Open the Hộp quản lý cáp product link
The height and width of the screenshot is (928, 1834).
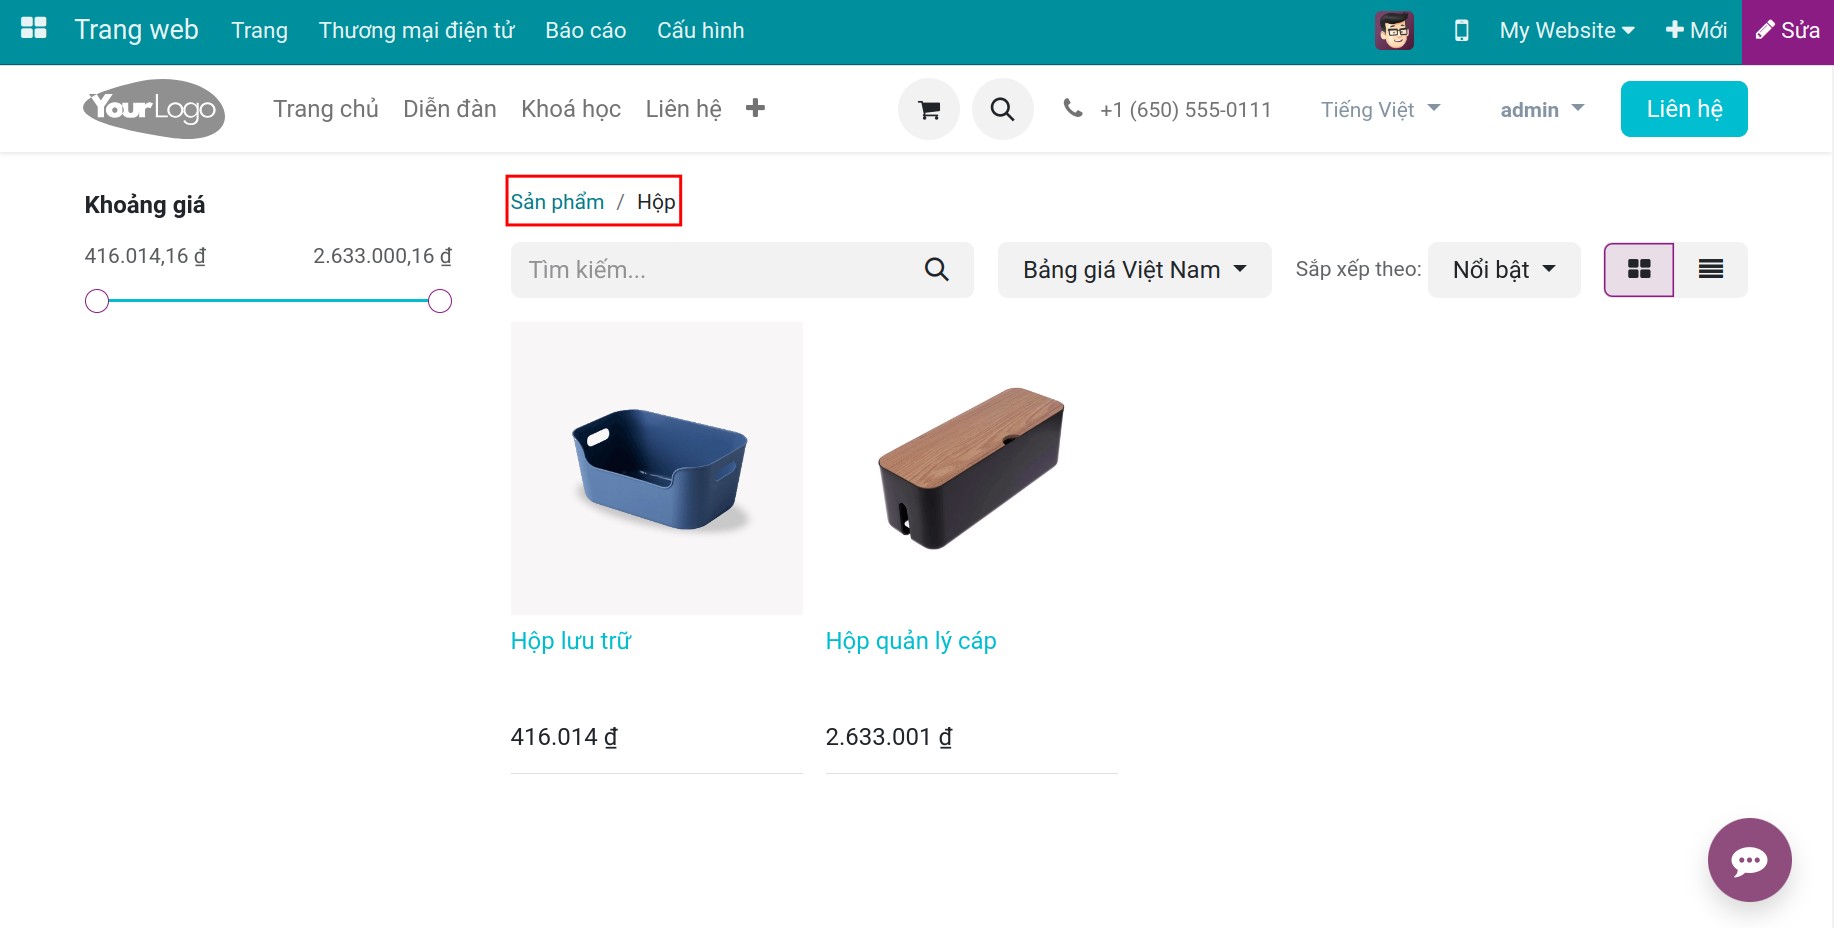pos(910,641)
